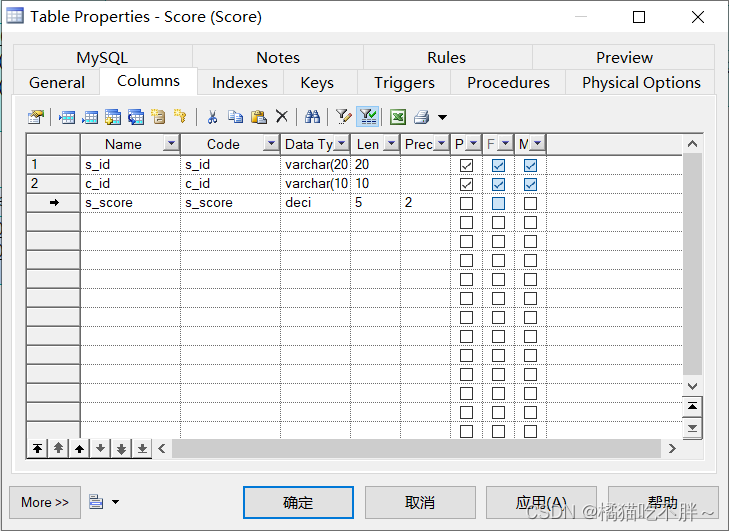Image resolution: width=729 pixels, height=531 pixels.
Task: Click the Properties icon in the toolbar
Action: pyautogui.click(x=36, y=117)
